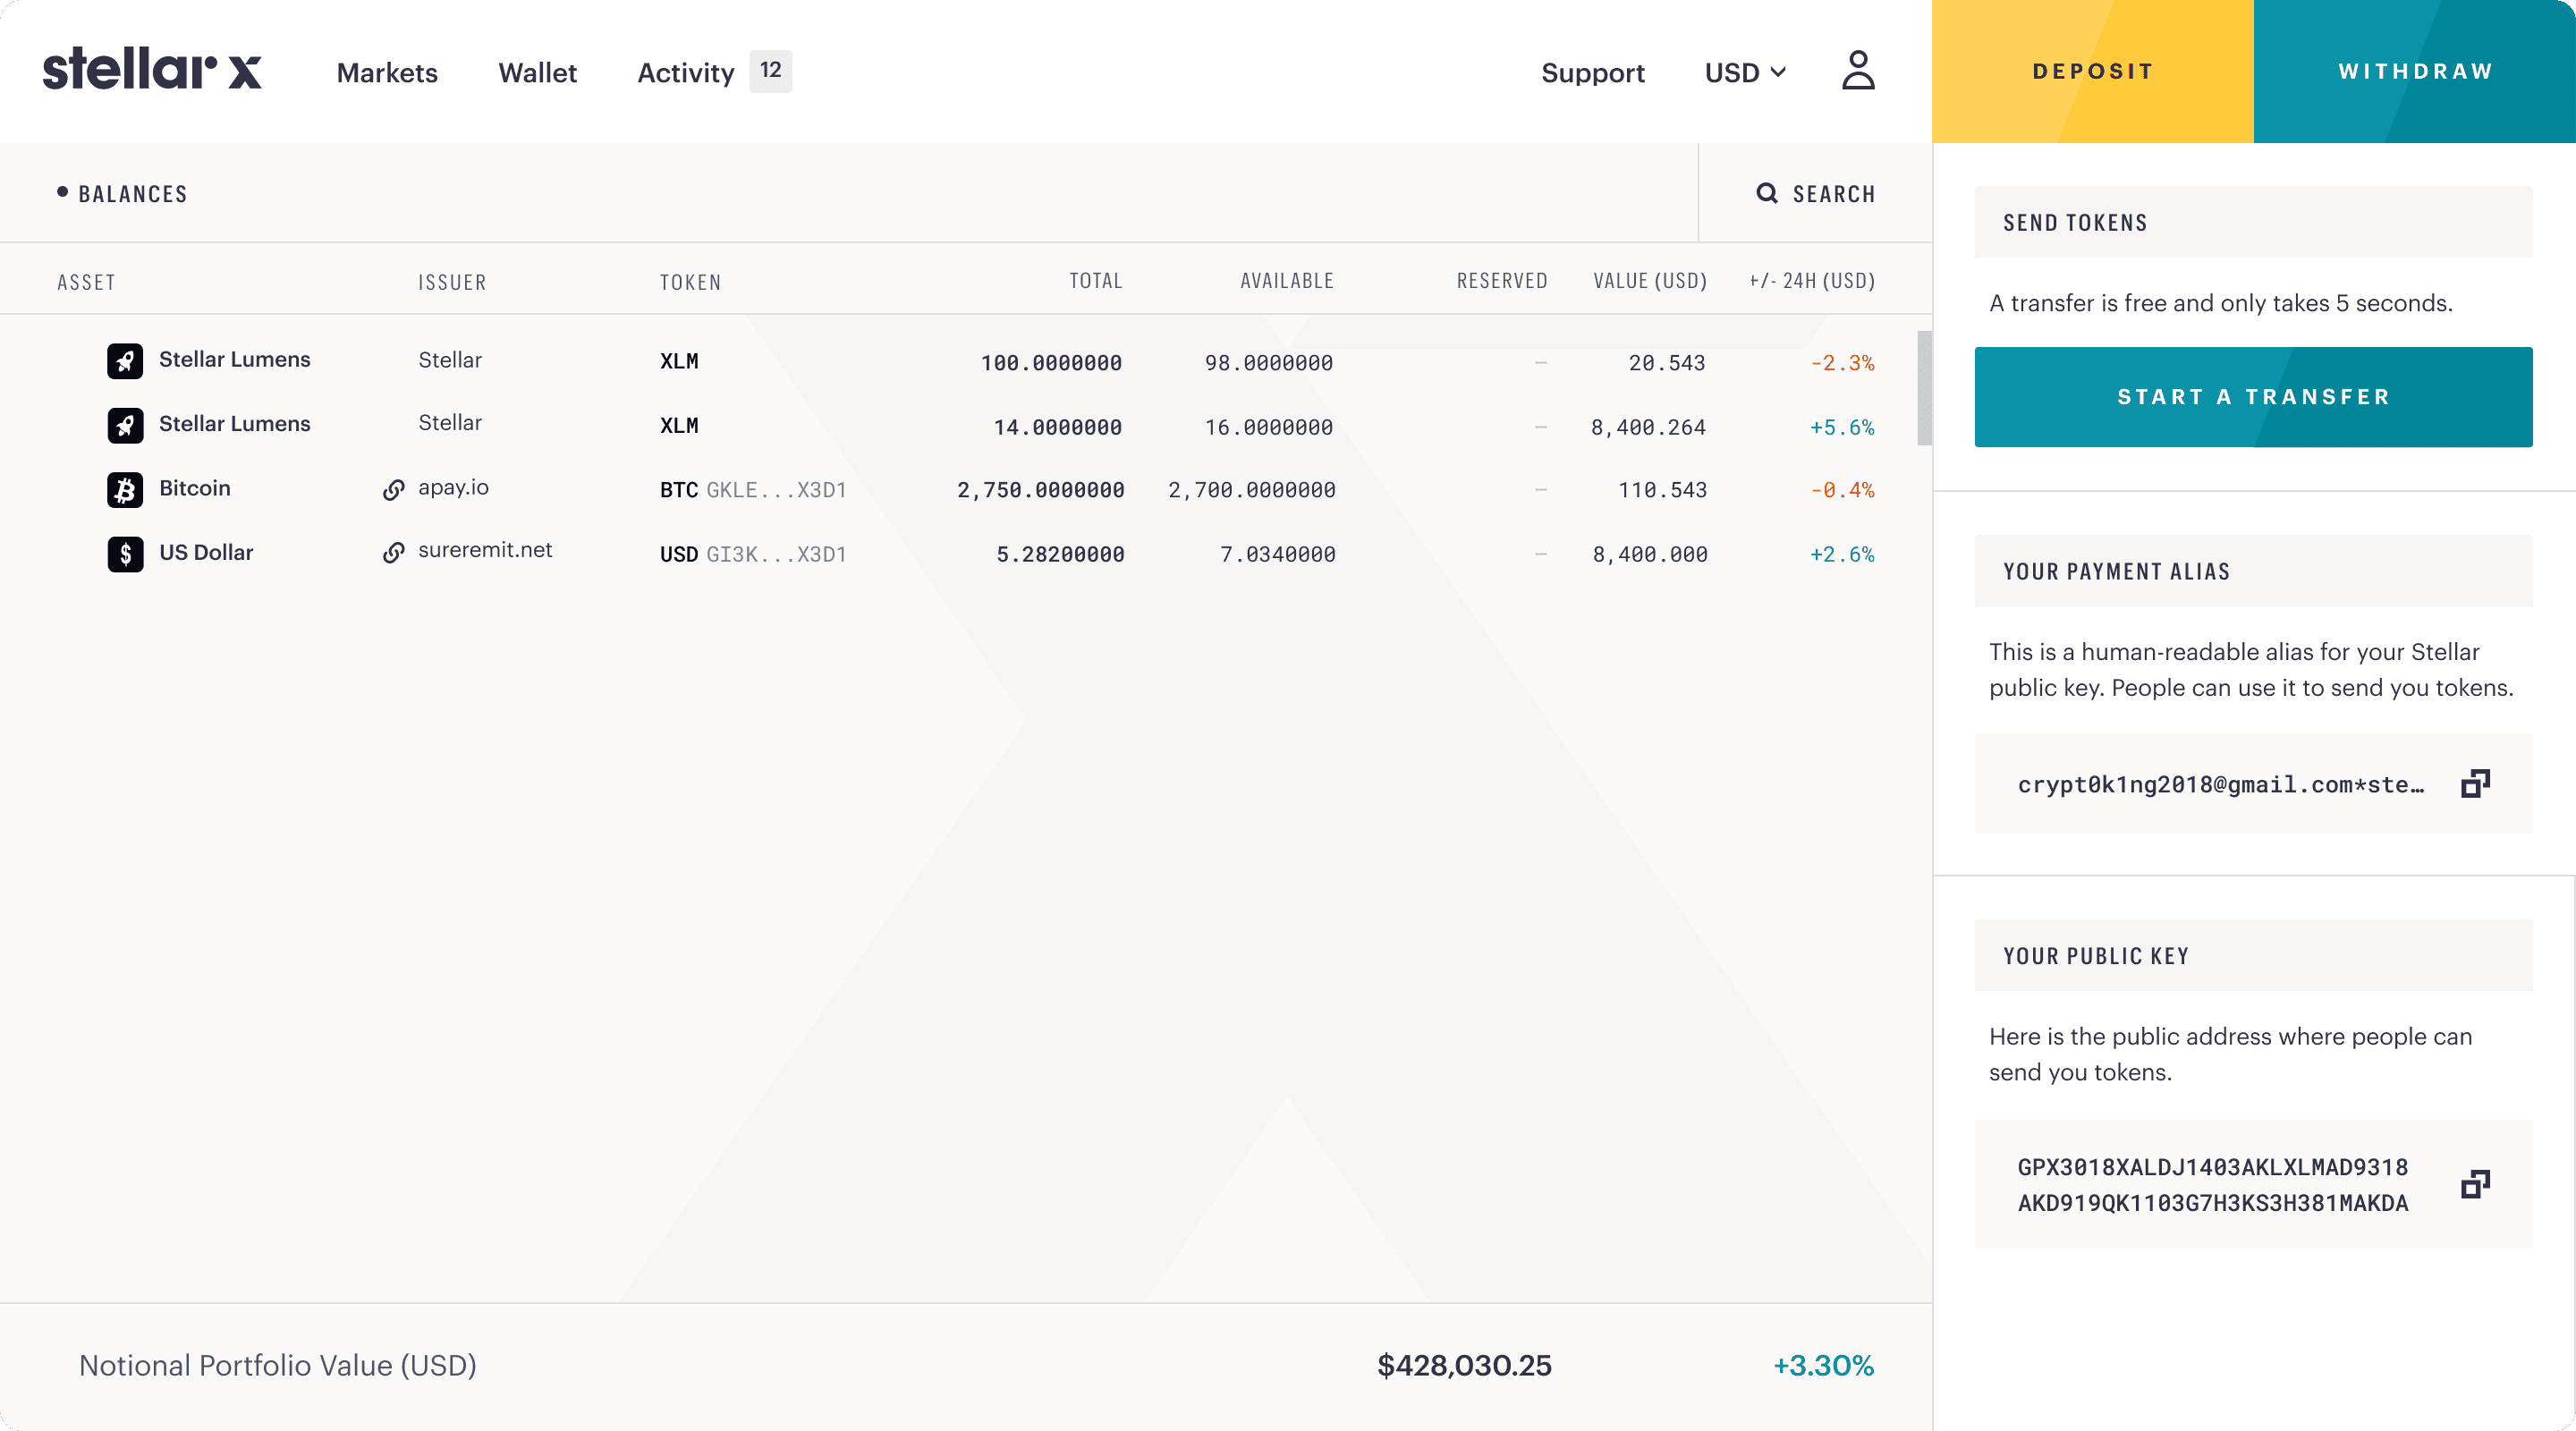Click the Support link

(1592, 73)
